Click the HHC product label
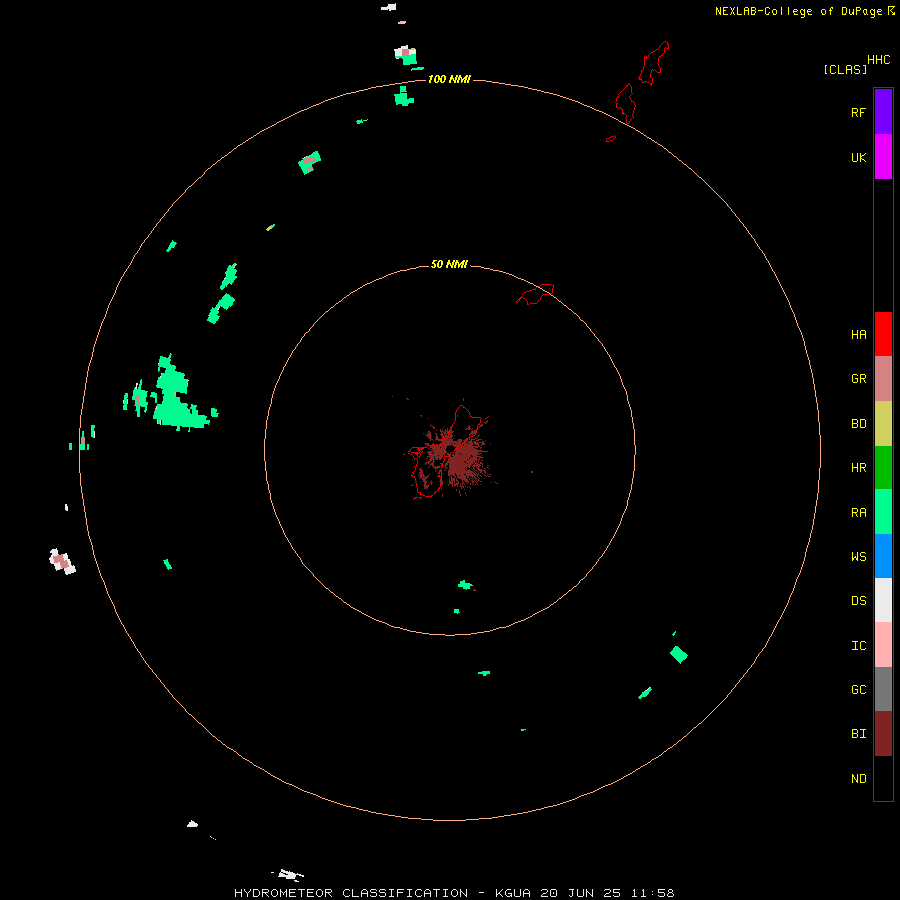900x900 pixels. (x=879, y=60)
